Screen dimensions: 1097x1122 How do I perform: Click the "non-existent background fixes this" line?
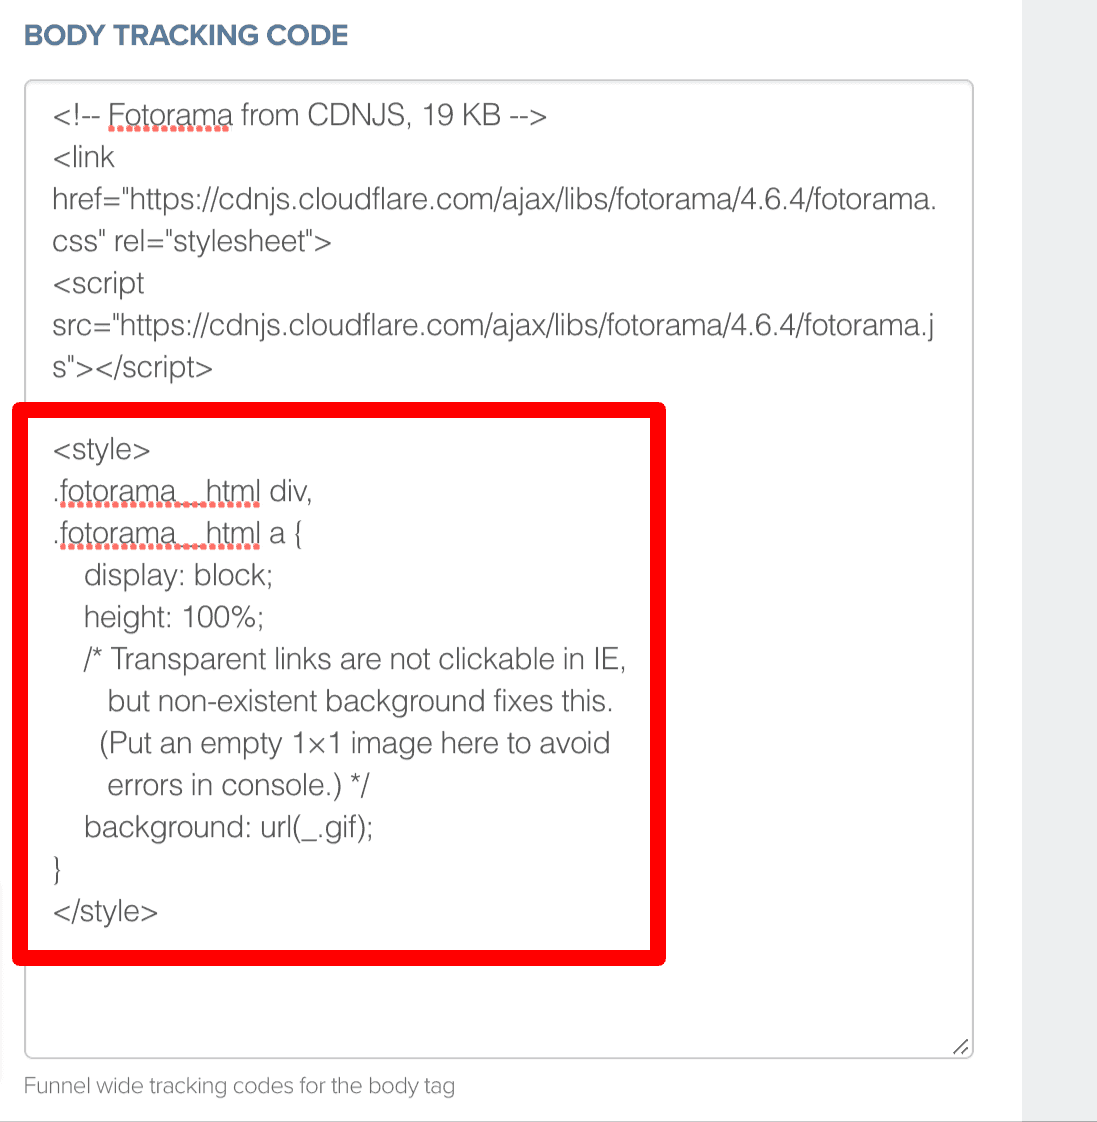point(360,701)
